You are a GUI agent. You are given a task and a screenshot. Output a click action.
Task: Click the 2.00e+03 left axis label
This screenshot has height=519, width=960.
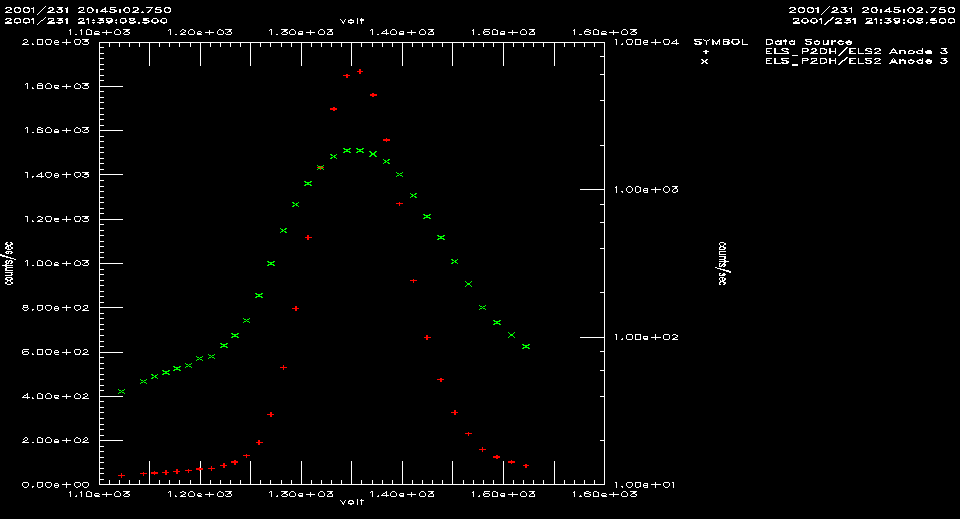pos(56,42)
